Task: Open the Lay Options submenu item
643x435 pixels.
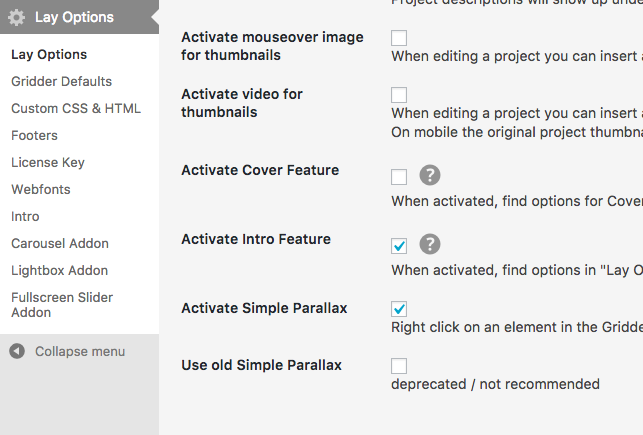Action: click(x=49, y=54)
